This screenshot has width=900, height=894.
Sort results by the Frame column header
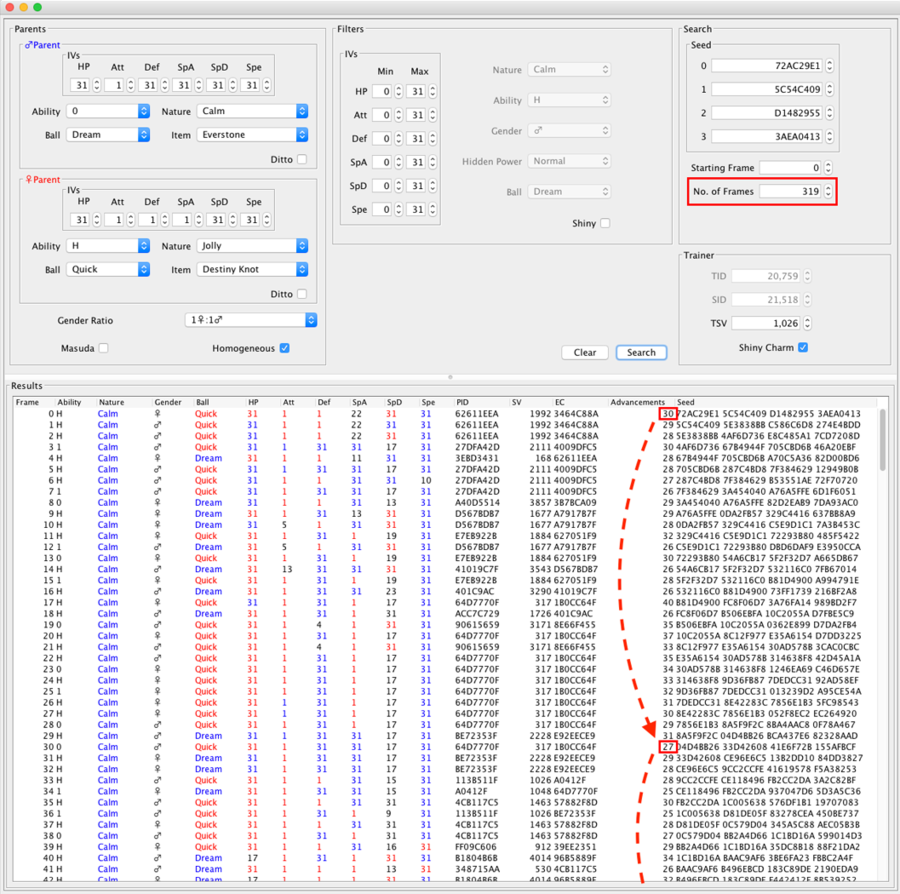tap(28, 402)
